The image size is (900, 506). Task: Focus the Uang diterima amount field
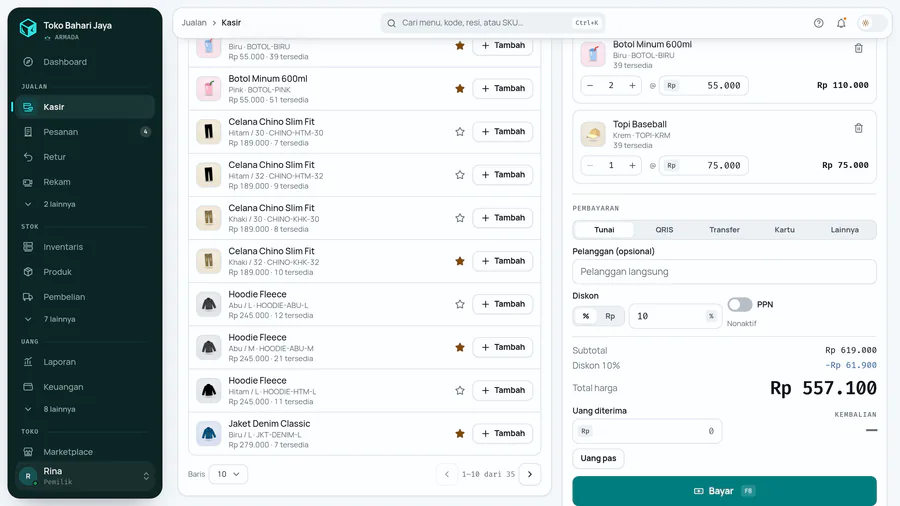point(647,431)
